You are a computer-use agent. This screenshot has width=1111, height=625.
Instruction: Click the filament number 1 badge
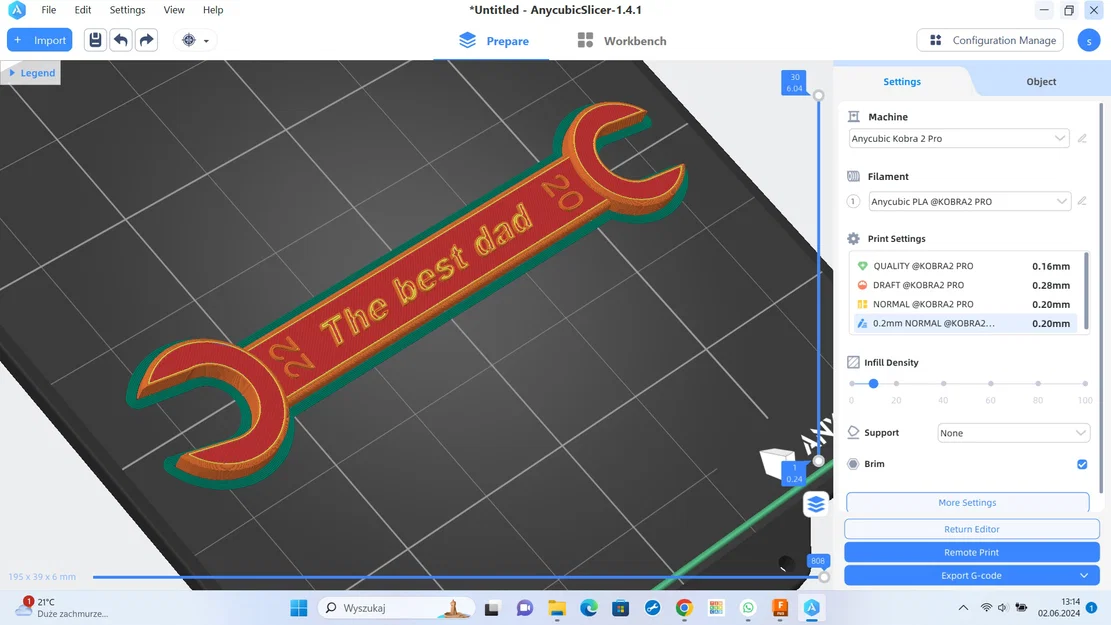click(853, 201)
